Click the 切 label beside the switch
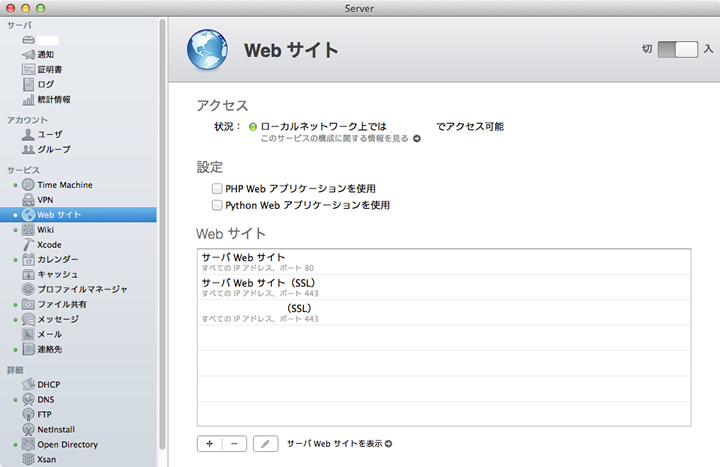720x467 pixels. pyautogui.click(x=647, y=49)
